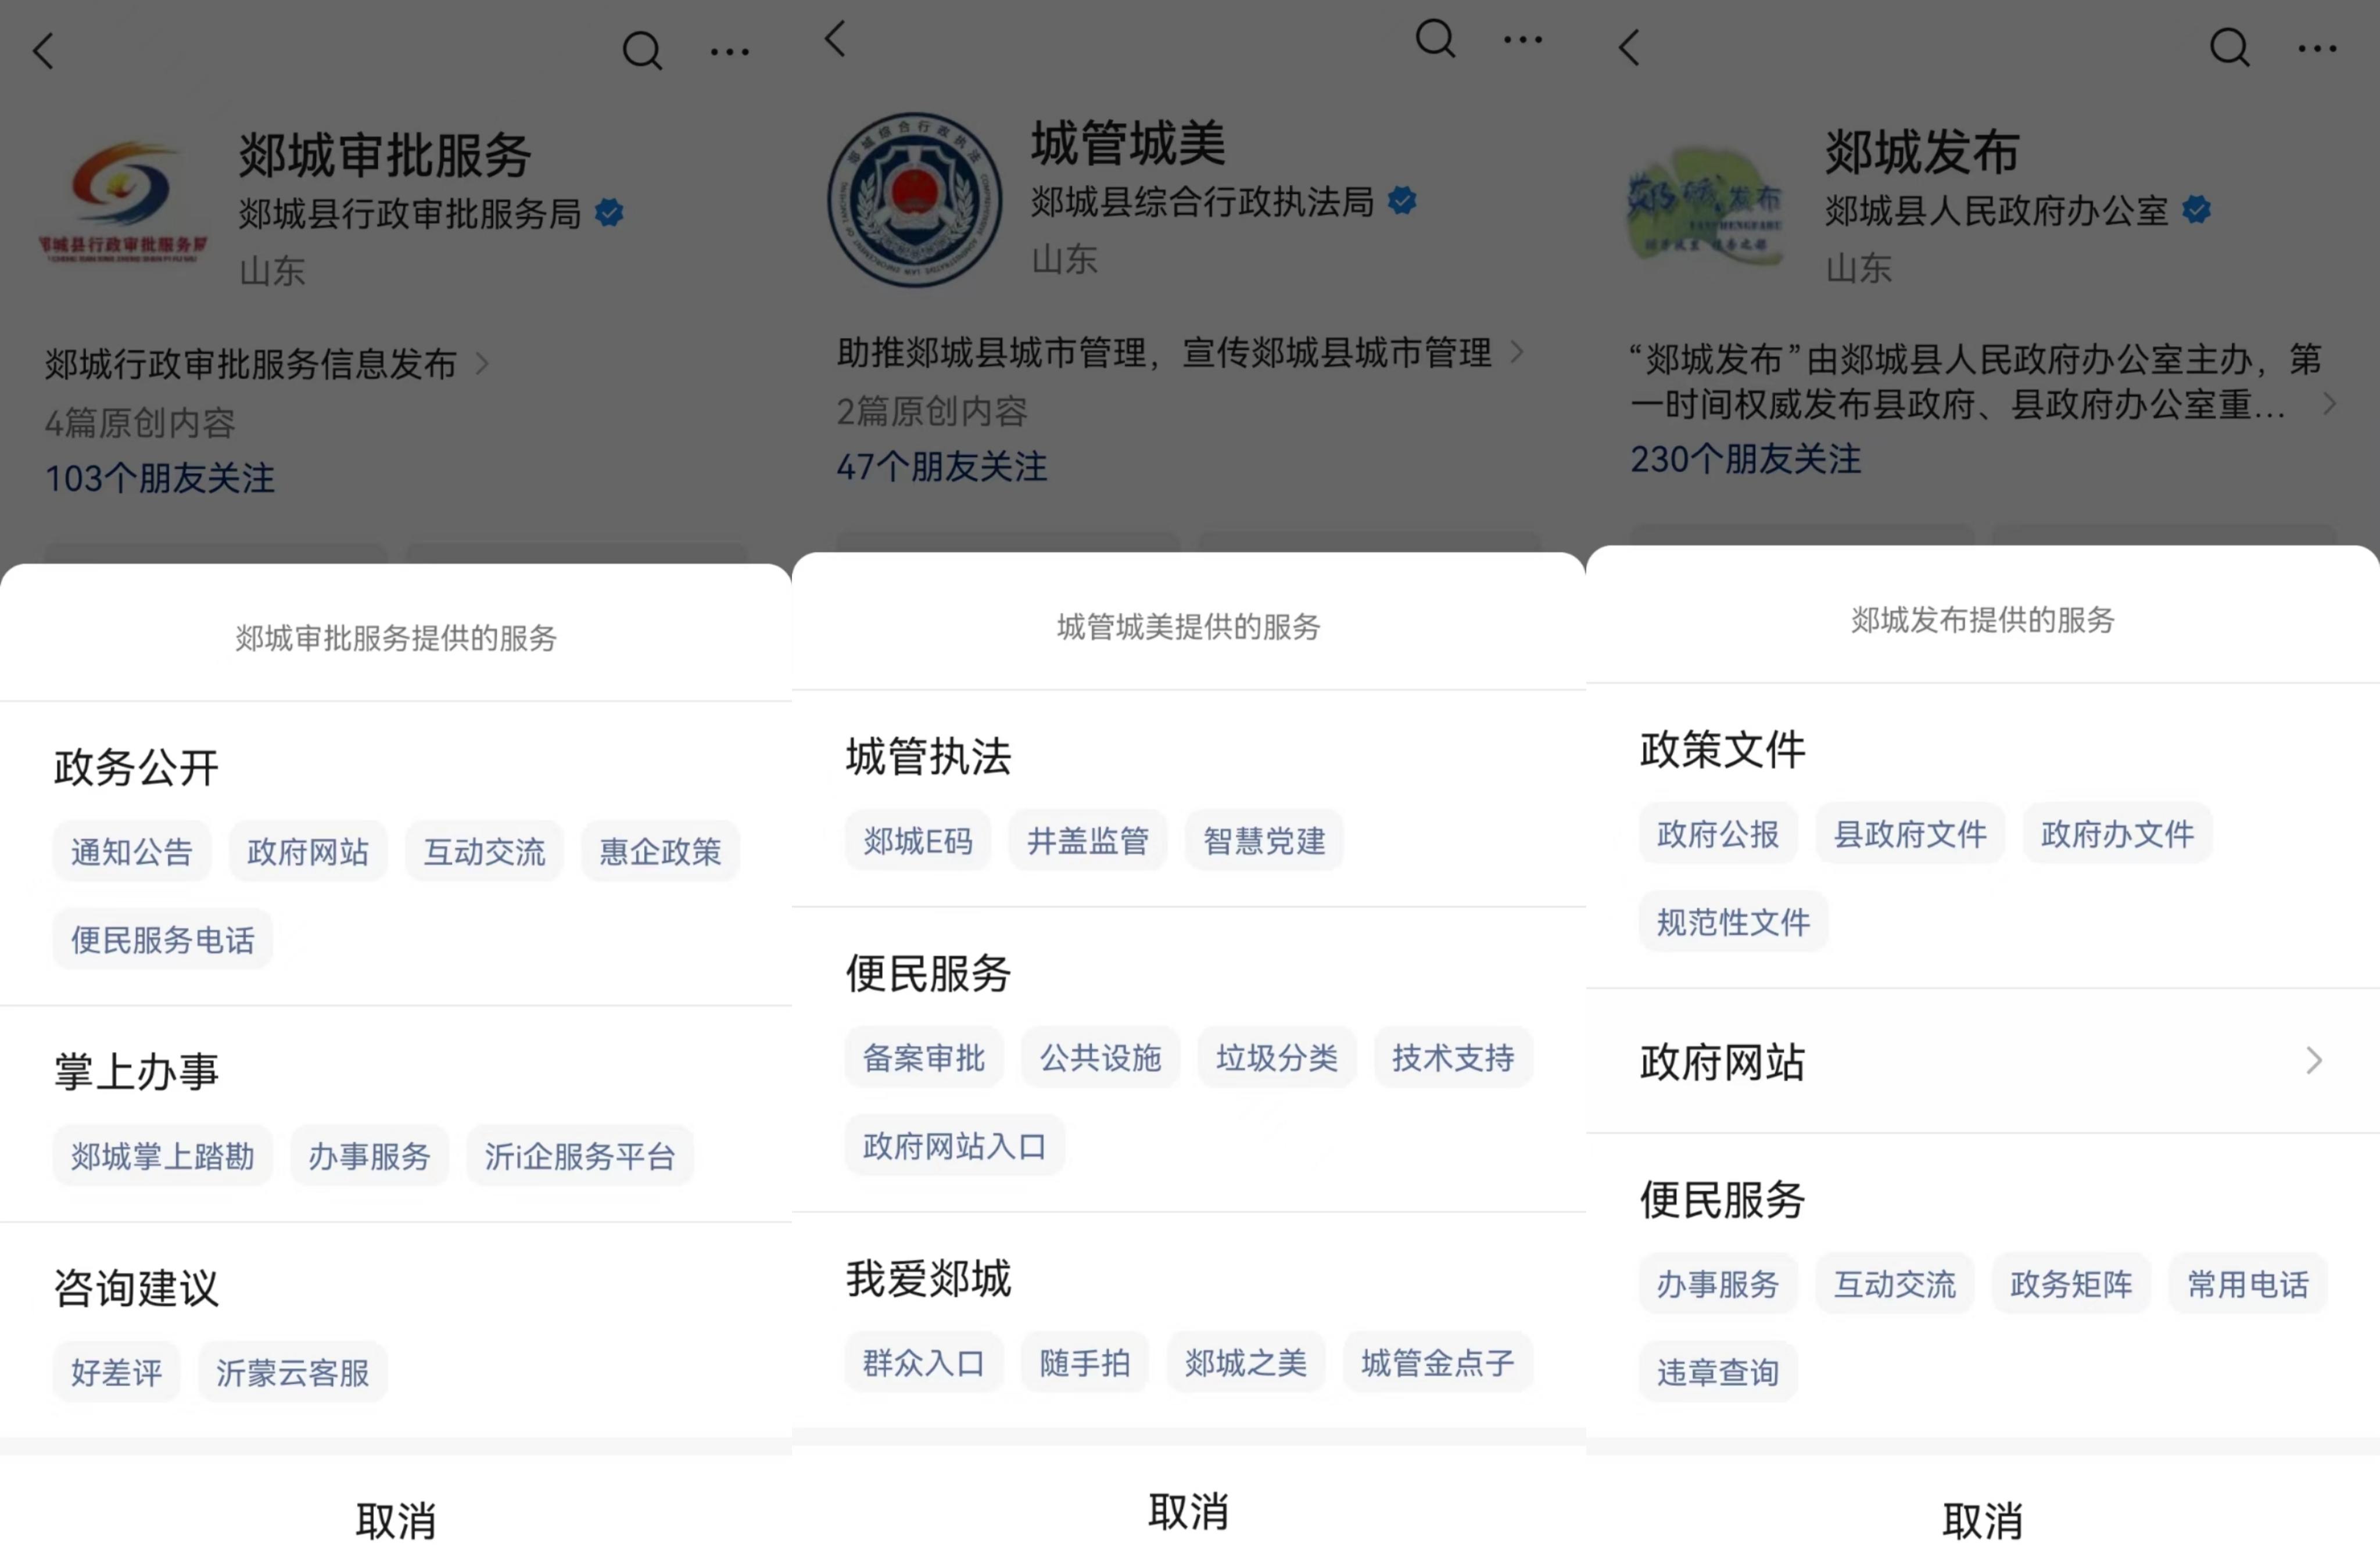
Task: Open search on the 郯城发布 page
Action: click(2229, 47)
